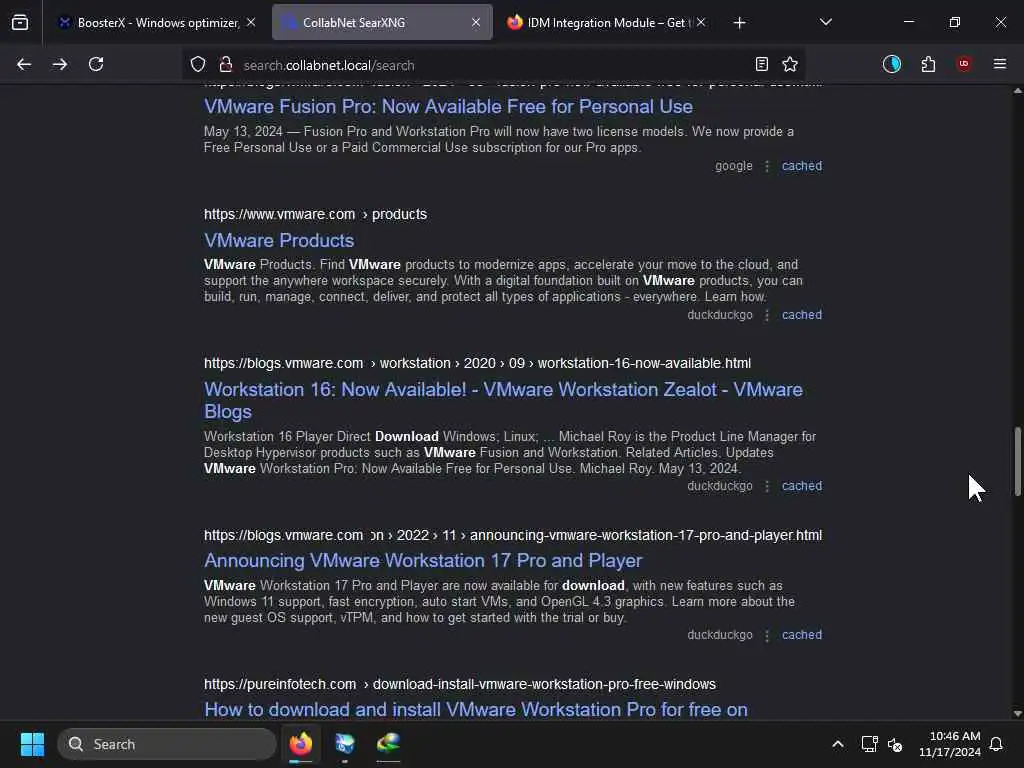
Task: Open the clock showing 10:46 AM
Action: tap(950, 744)
